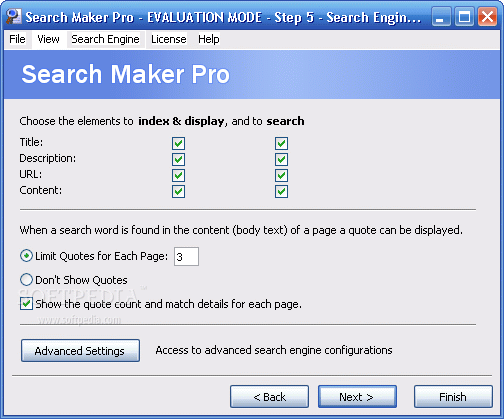Uncheck Title search checkbox
Viewport: 504px width, 419px height.
click(x=281, y=143)
